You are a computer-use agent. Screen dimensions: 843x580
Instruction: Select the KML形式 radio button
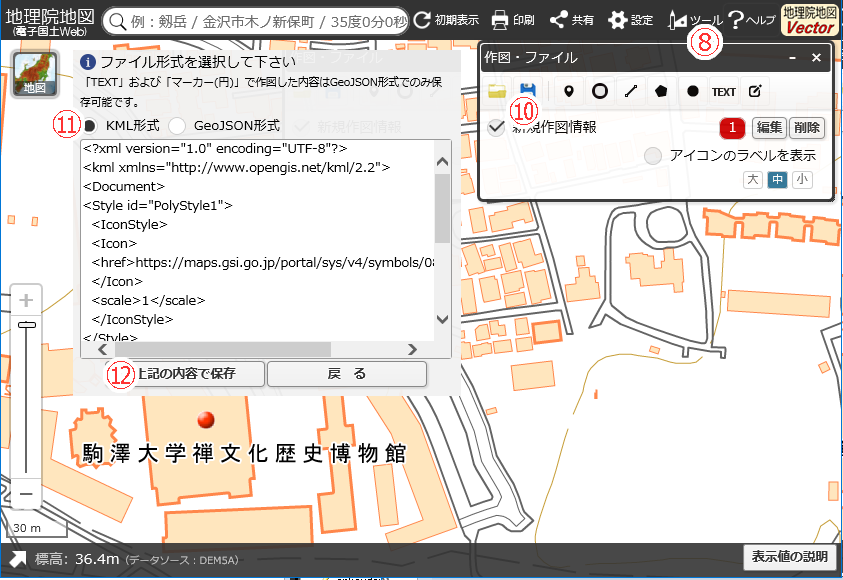tap(91, 126)
